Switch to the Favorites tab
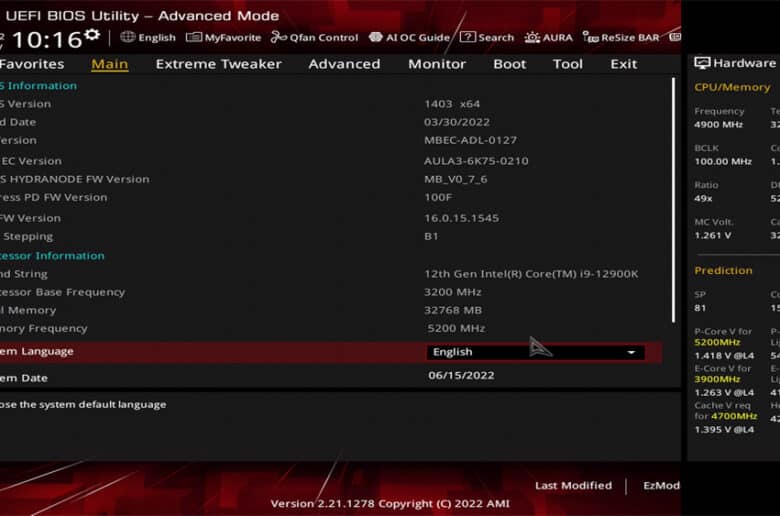The height and width of the screenshot is (516, 780). (x=32, y=64)
